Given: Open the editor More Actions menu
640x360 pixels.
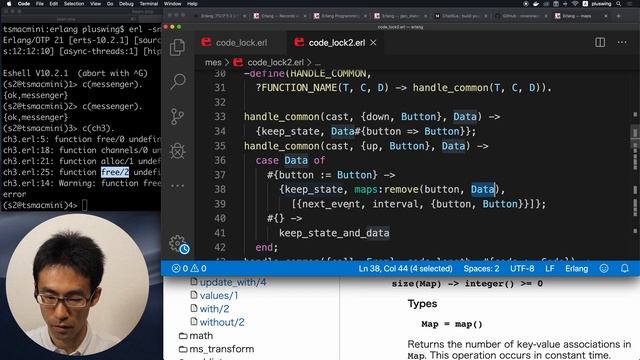Looking at the screenshot, I should tap(622, 42).
